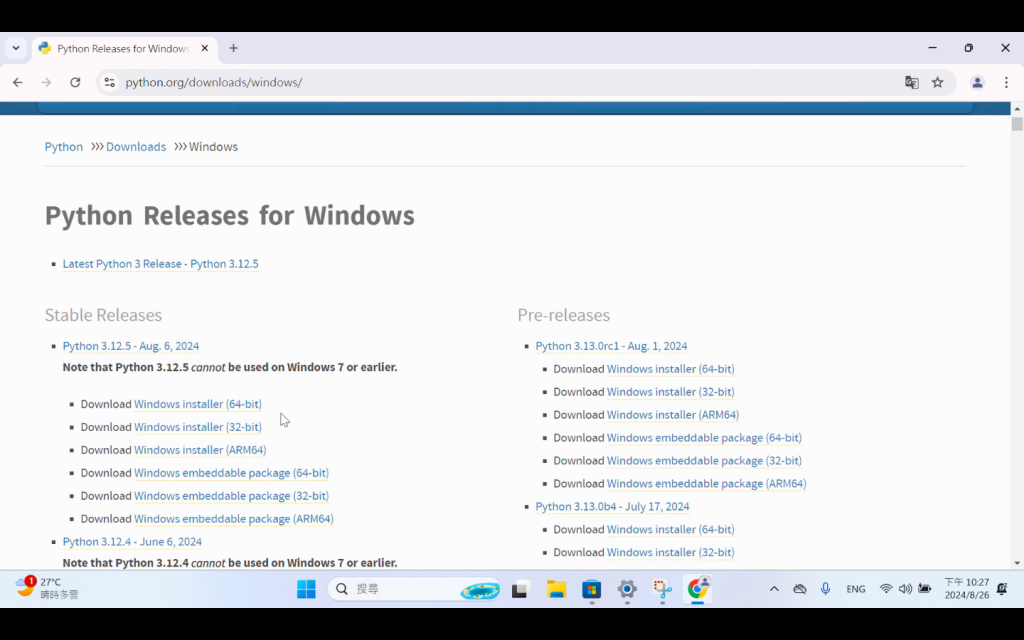
Task: Download 3.13.0rc1 embeddable package (64-bit)
Action: pos(704,438)
